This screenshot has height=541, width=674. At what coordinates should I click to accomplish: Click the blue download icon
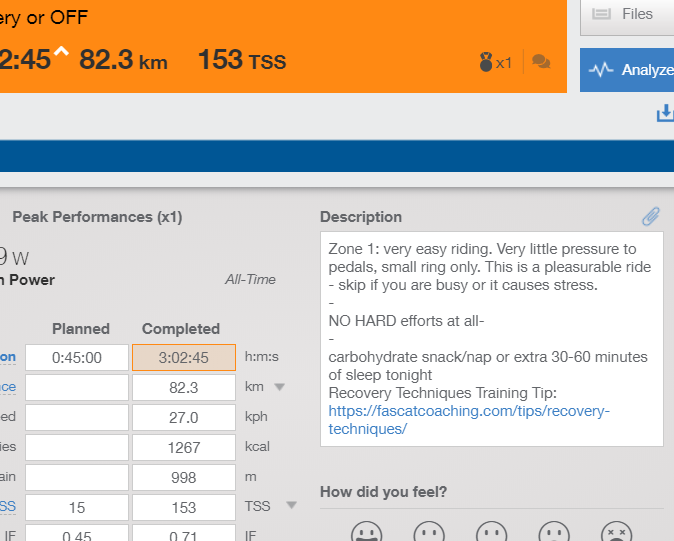click(665, 114)
